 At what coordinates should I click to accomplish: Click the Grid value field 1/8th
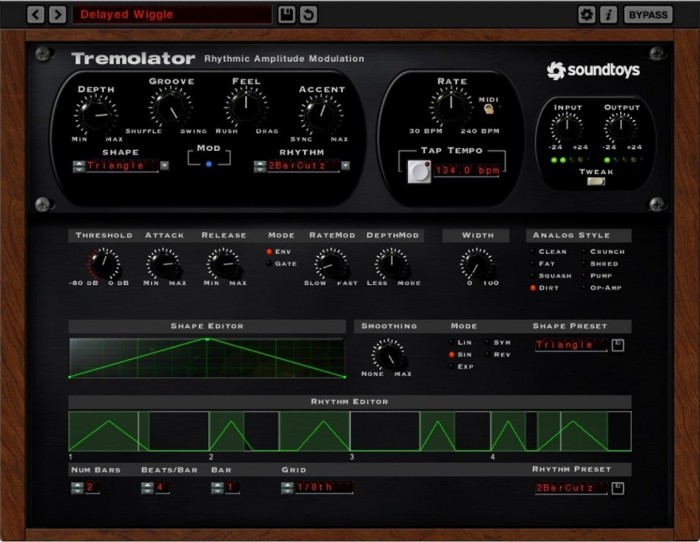(324, 488)
